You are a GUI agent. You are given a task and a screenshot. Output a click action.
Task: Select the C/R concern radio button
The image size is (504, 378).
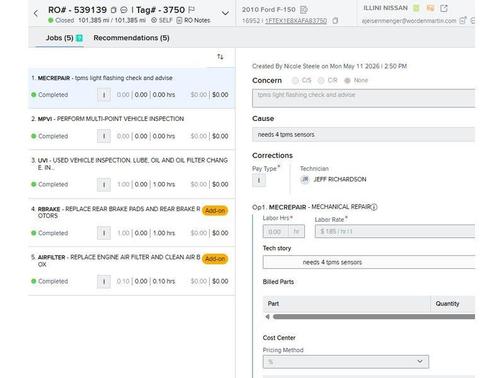[x=321, y=80]
